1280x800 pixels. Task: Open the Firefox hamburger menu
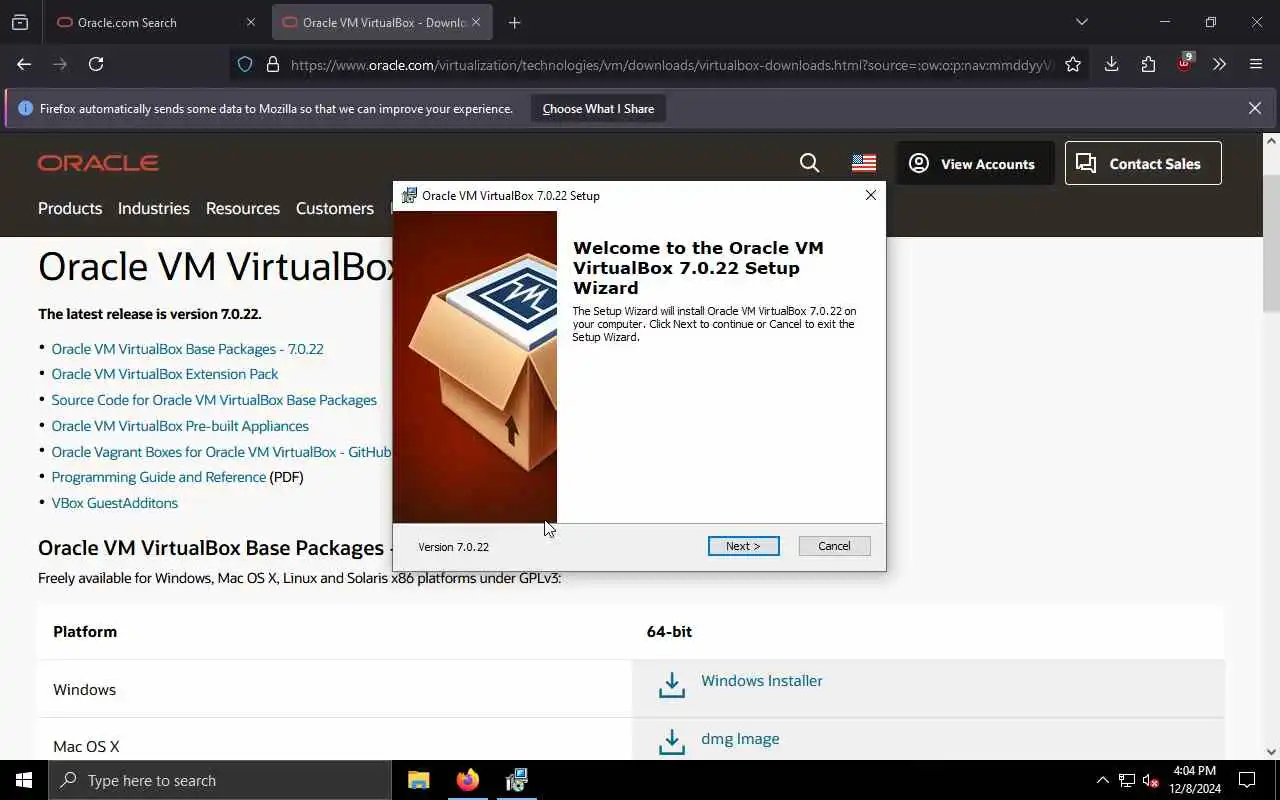[1256, 64]
